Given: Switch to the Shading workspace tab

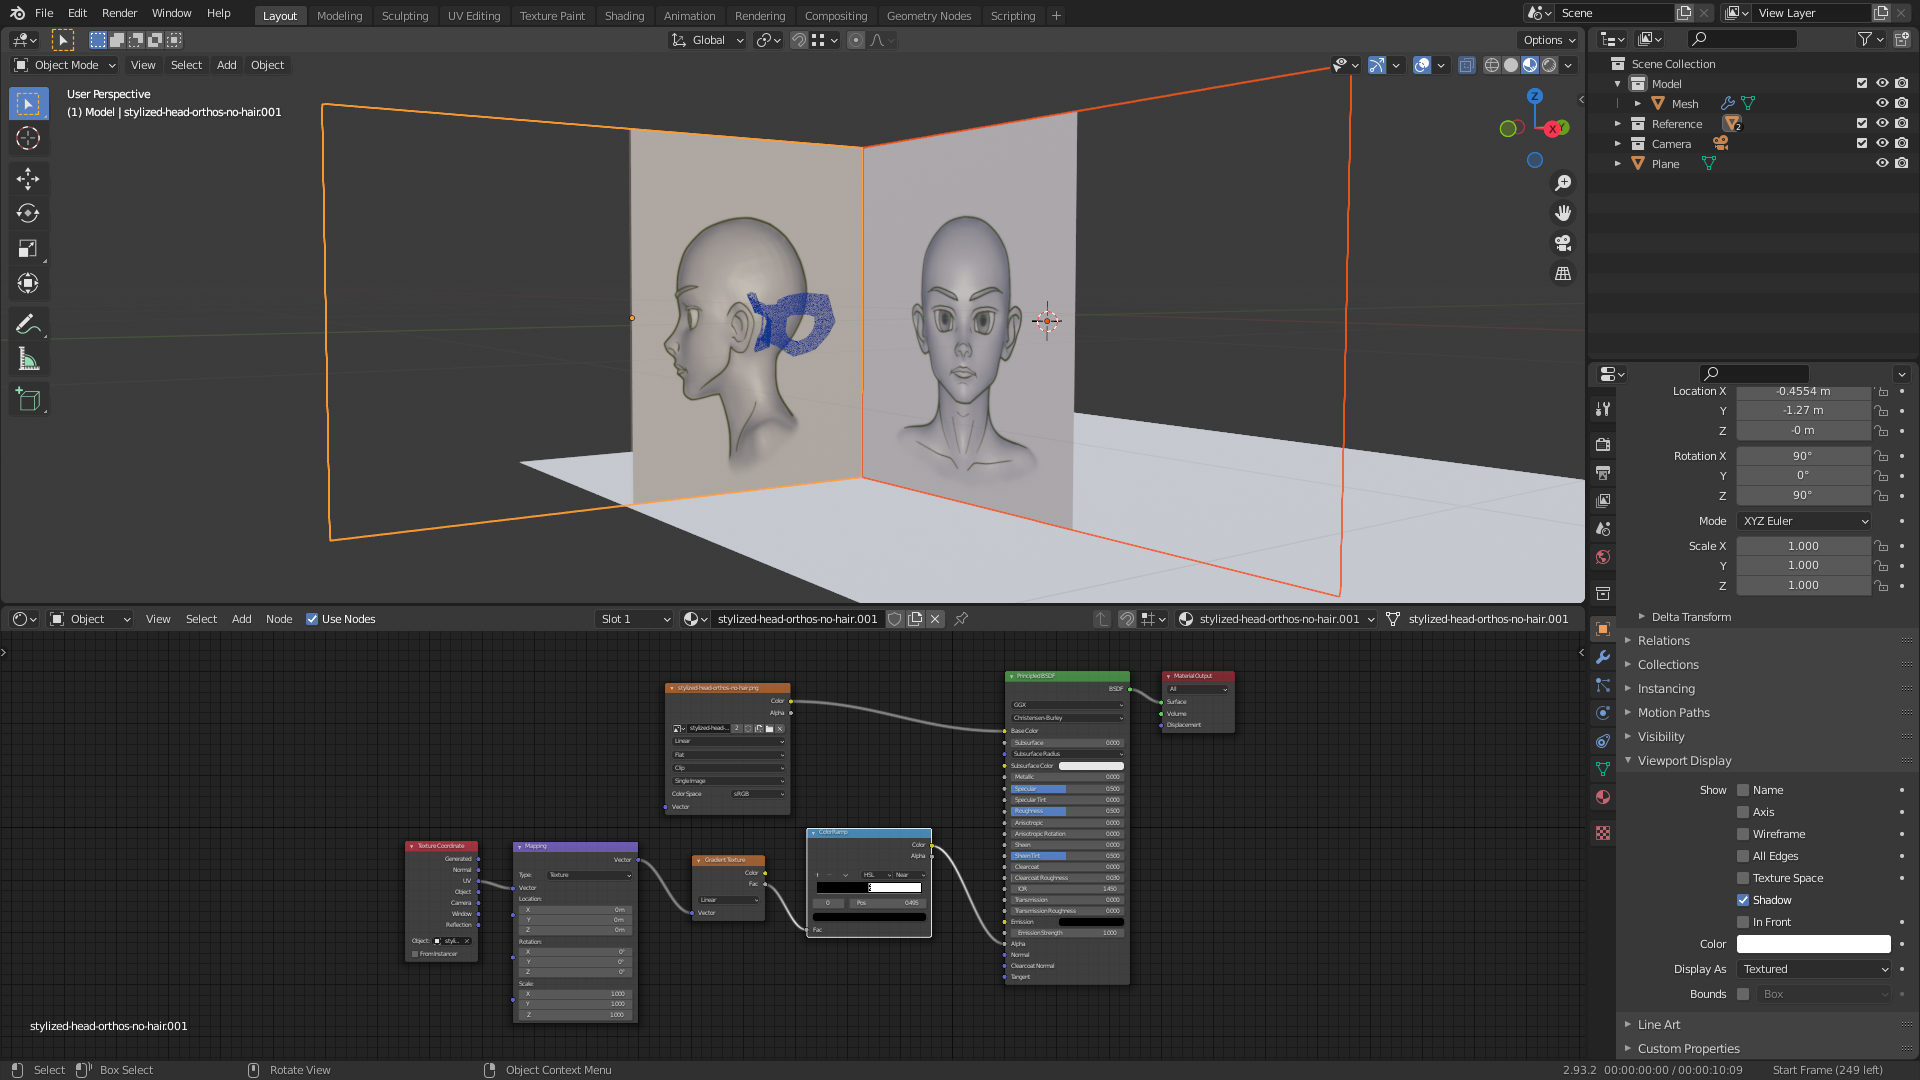Looking at the screenshot, I should [624, 16].
